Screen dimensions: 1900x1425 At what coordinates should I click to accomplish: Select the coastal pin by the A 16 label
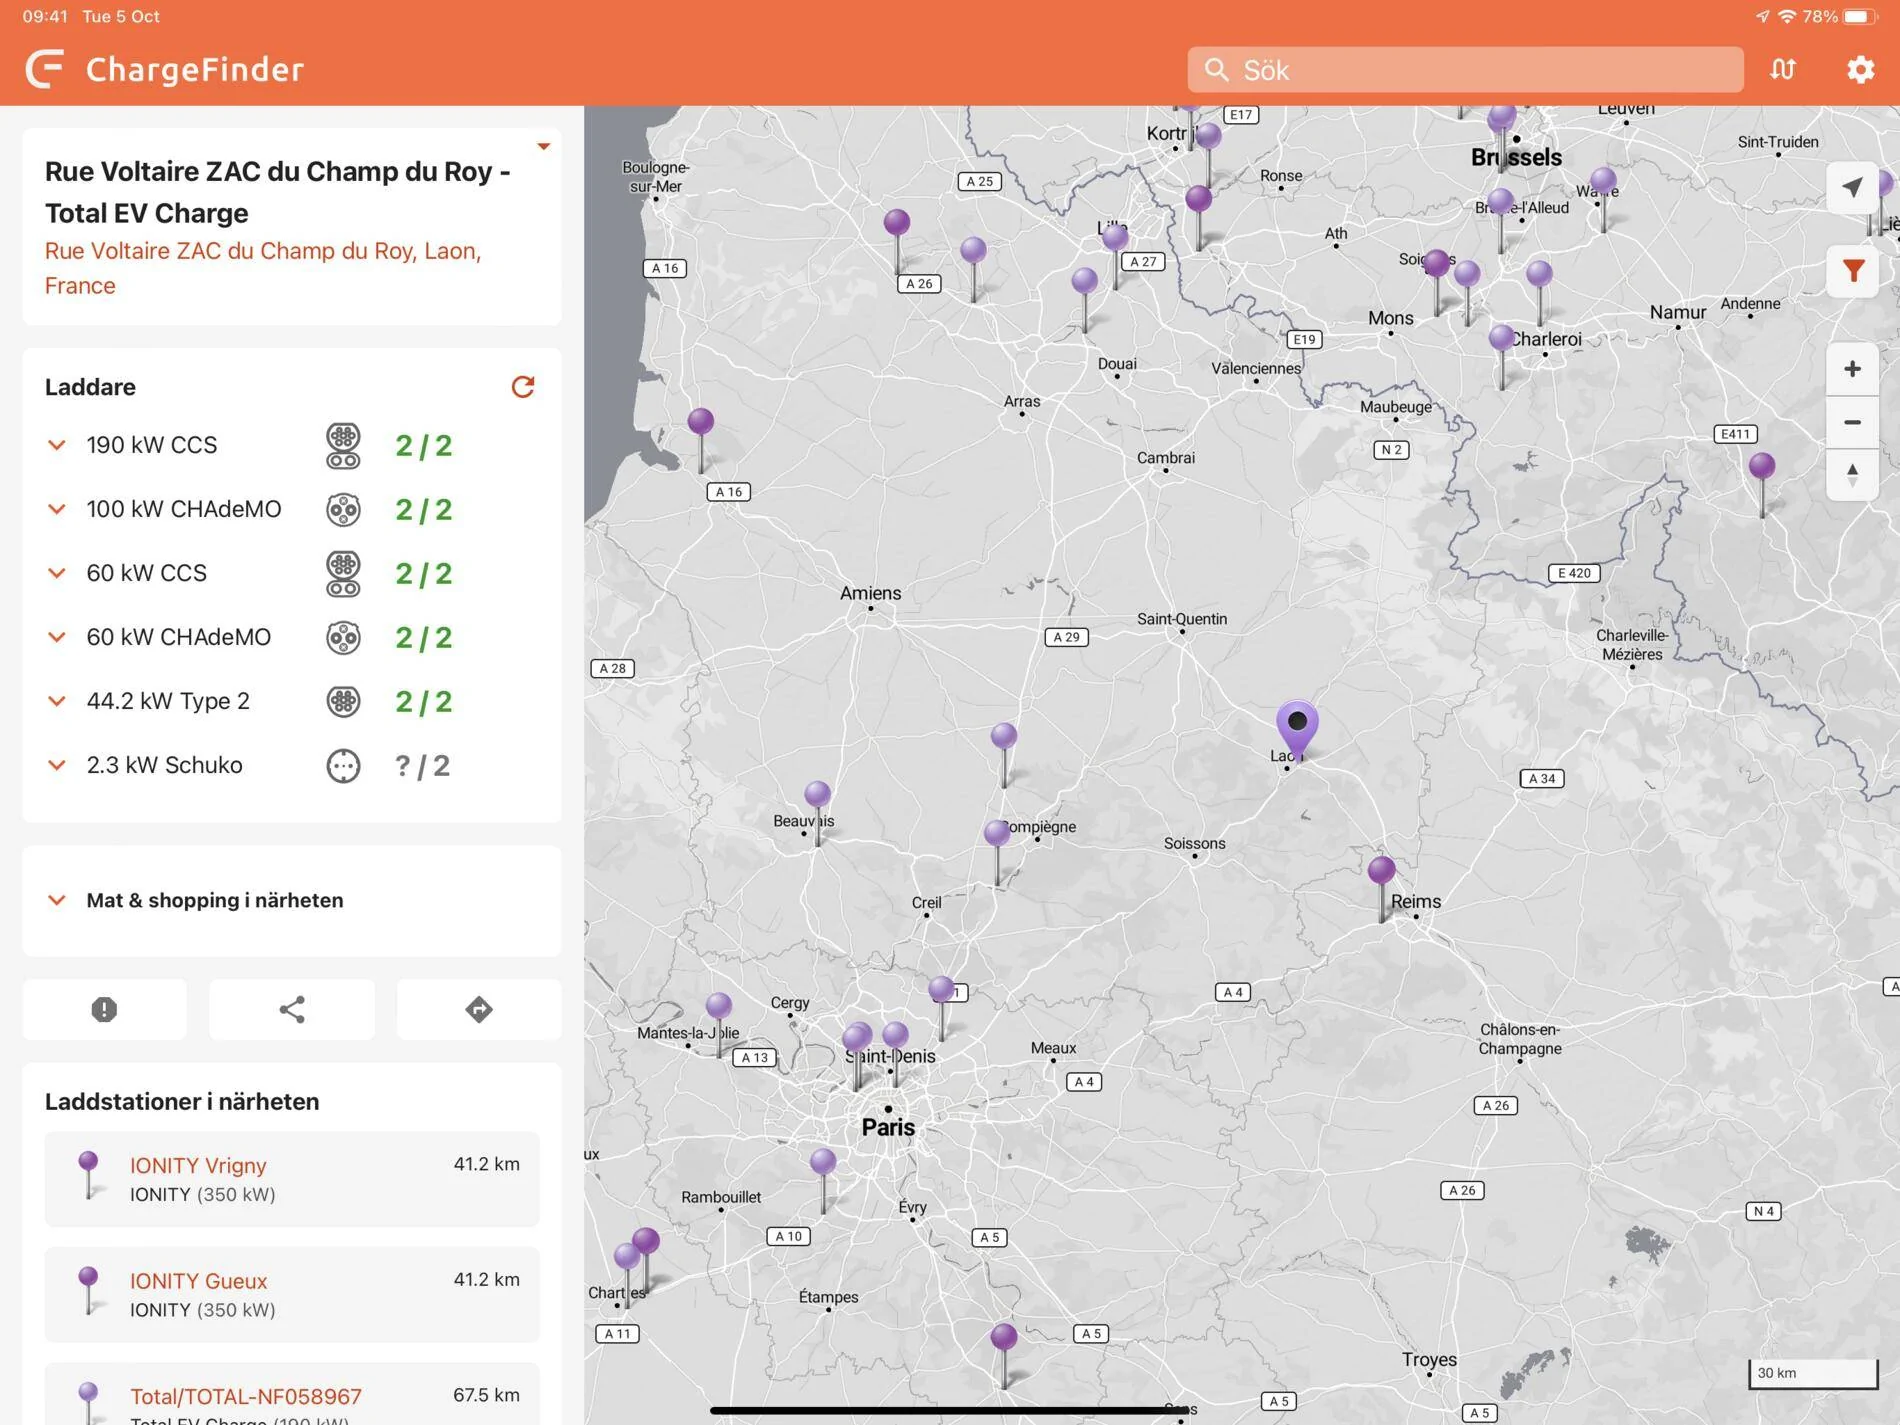click(701, 422)
